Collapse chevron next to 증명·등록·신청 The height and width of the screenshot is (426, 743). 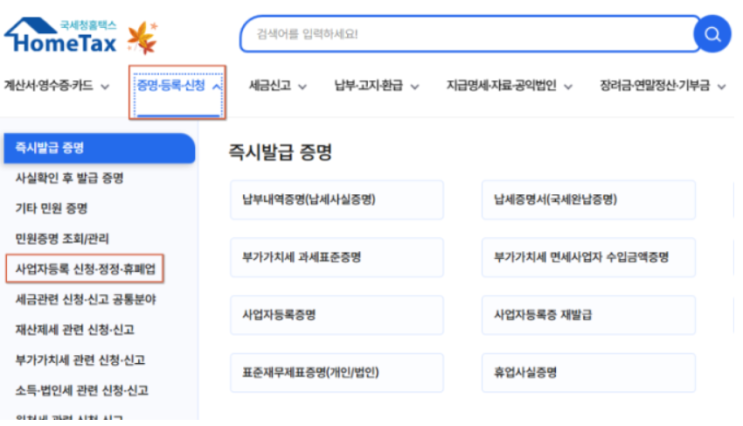click(216, 87)
